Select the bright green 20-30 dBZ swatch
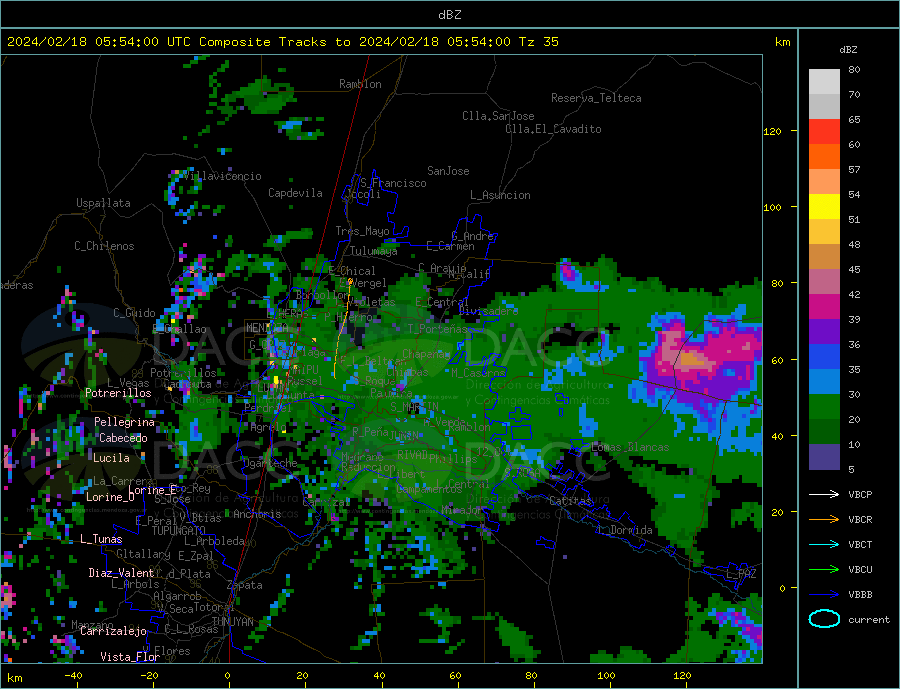 point(824,407)
